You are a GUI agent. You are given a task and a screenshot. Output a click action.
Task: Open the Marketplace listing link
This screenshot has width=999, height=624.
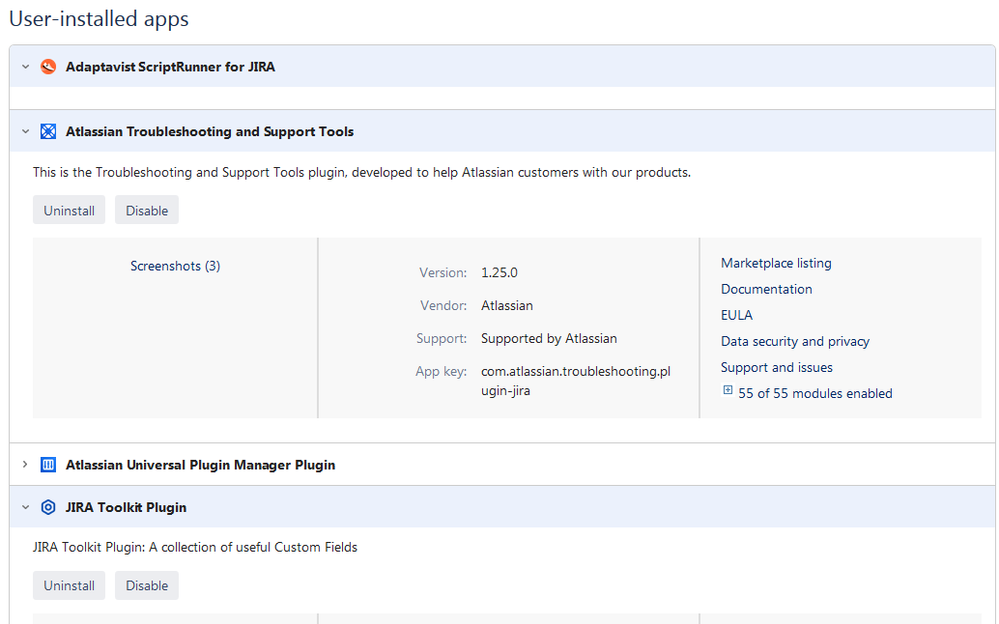click(x=776, y=263)
